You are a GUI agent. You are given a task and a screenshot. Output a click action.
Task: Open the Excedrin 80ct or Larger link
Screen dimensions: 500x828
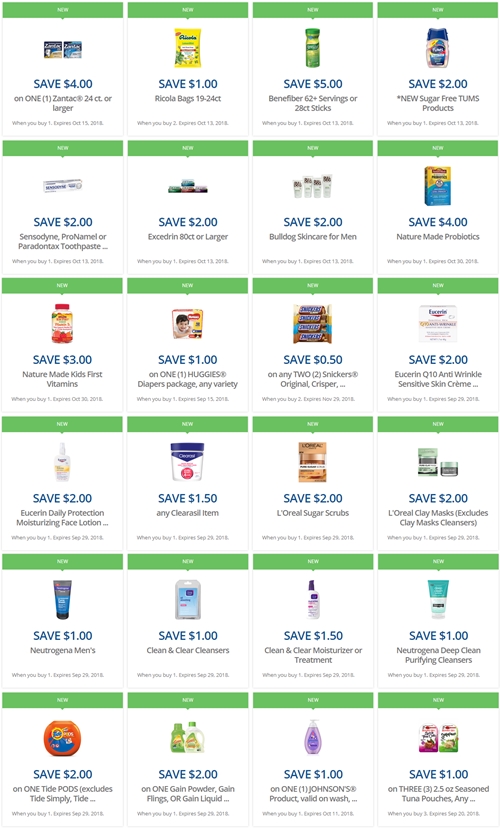[187, 237]
